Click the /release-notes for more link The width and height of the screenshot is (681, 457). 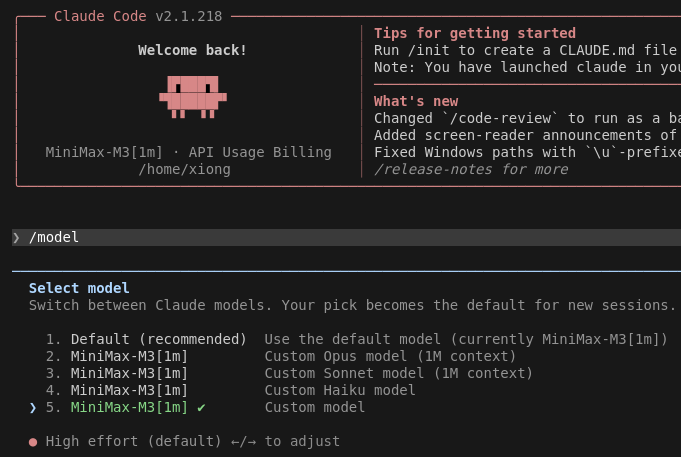[x=471, y=169]
